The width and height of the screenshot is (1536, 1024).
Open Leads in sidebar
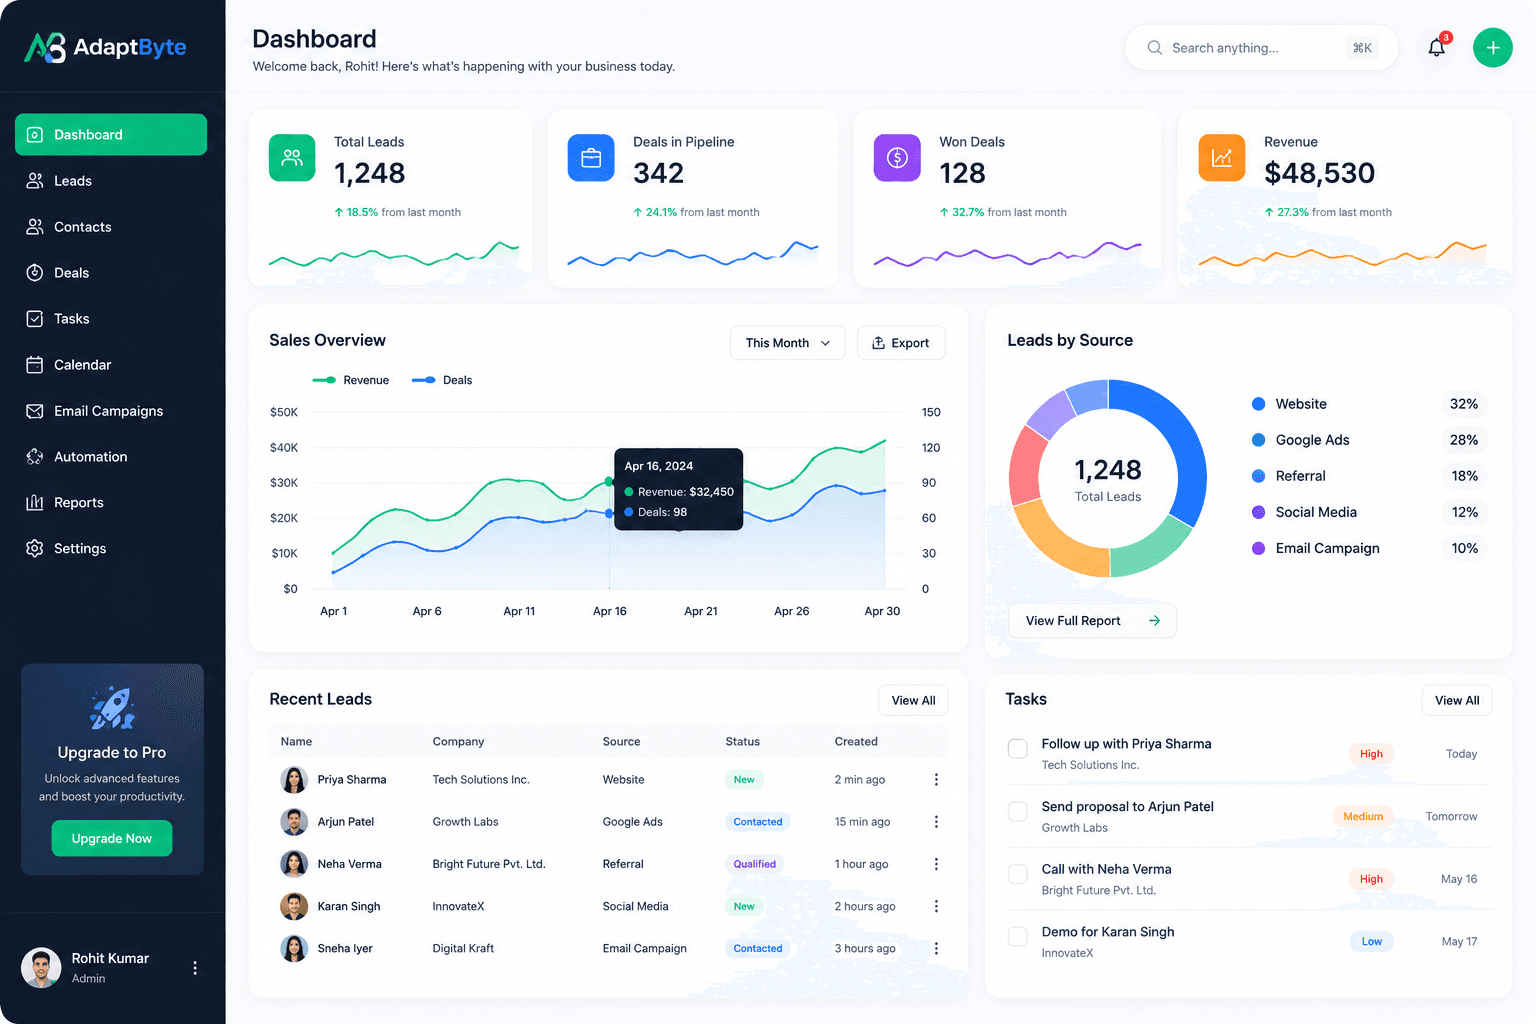pyautogui.click(x=111, y=181)
